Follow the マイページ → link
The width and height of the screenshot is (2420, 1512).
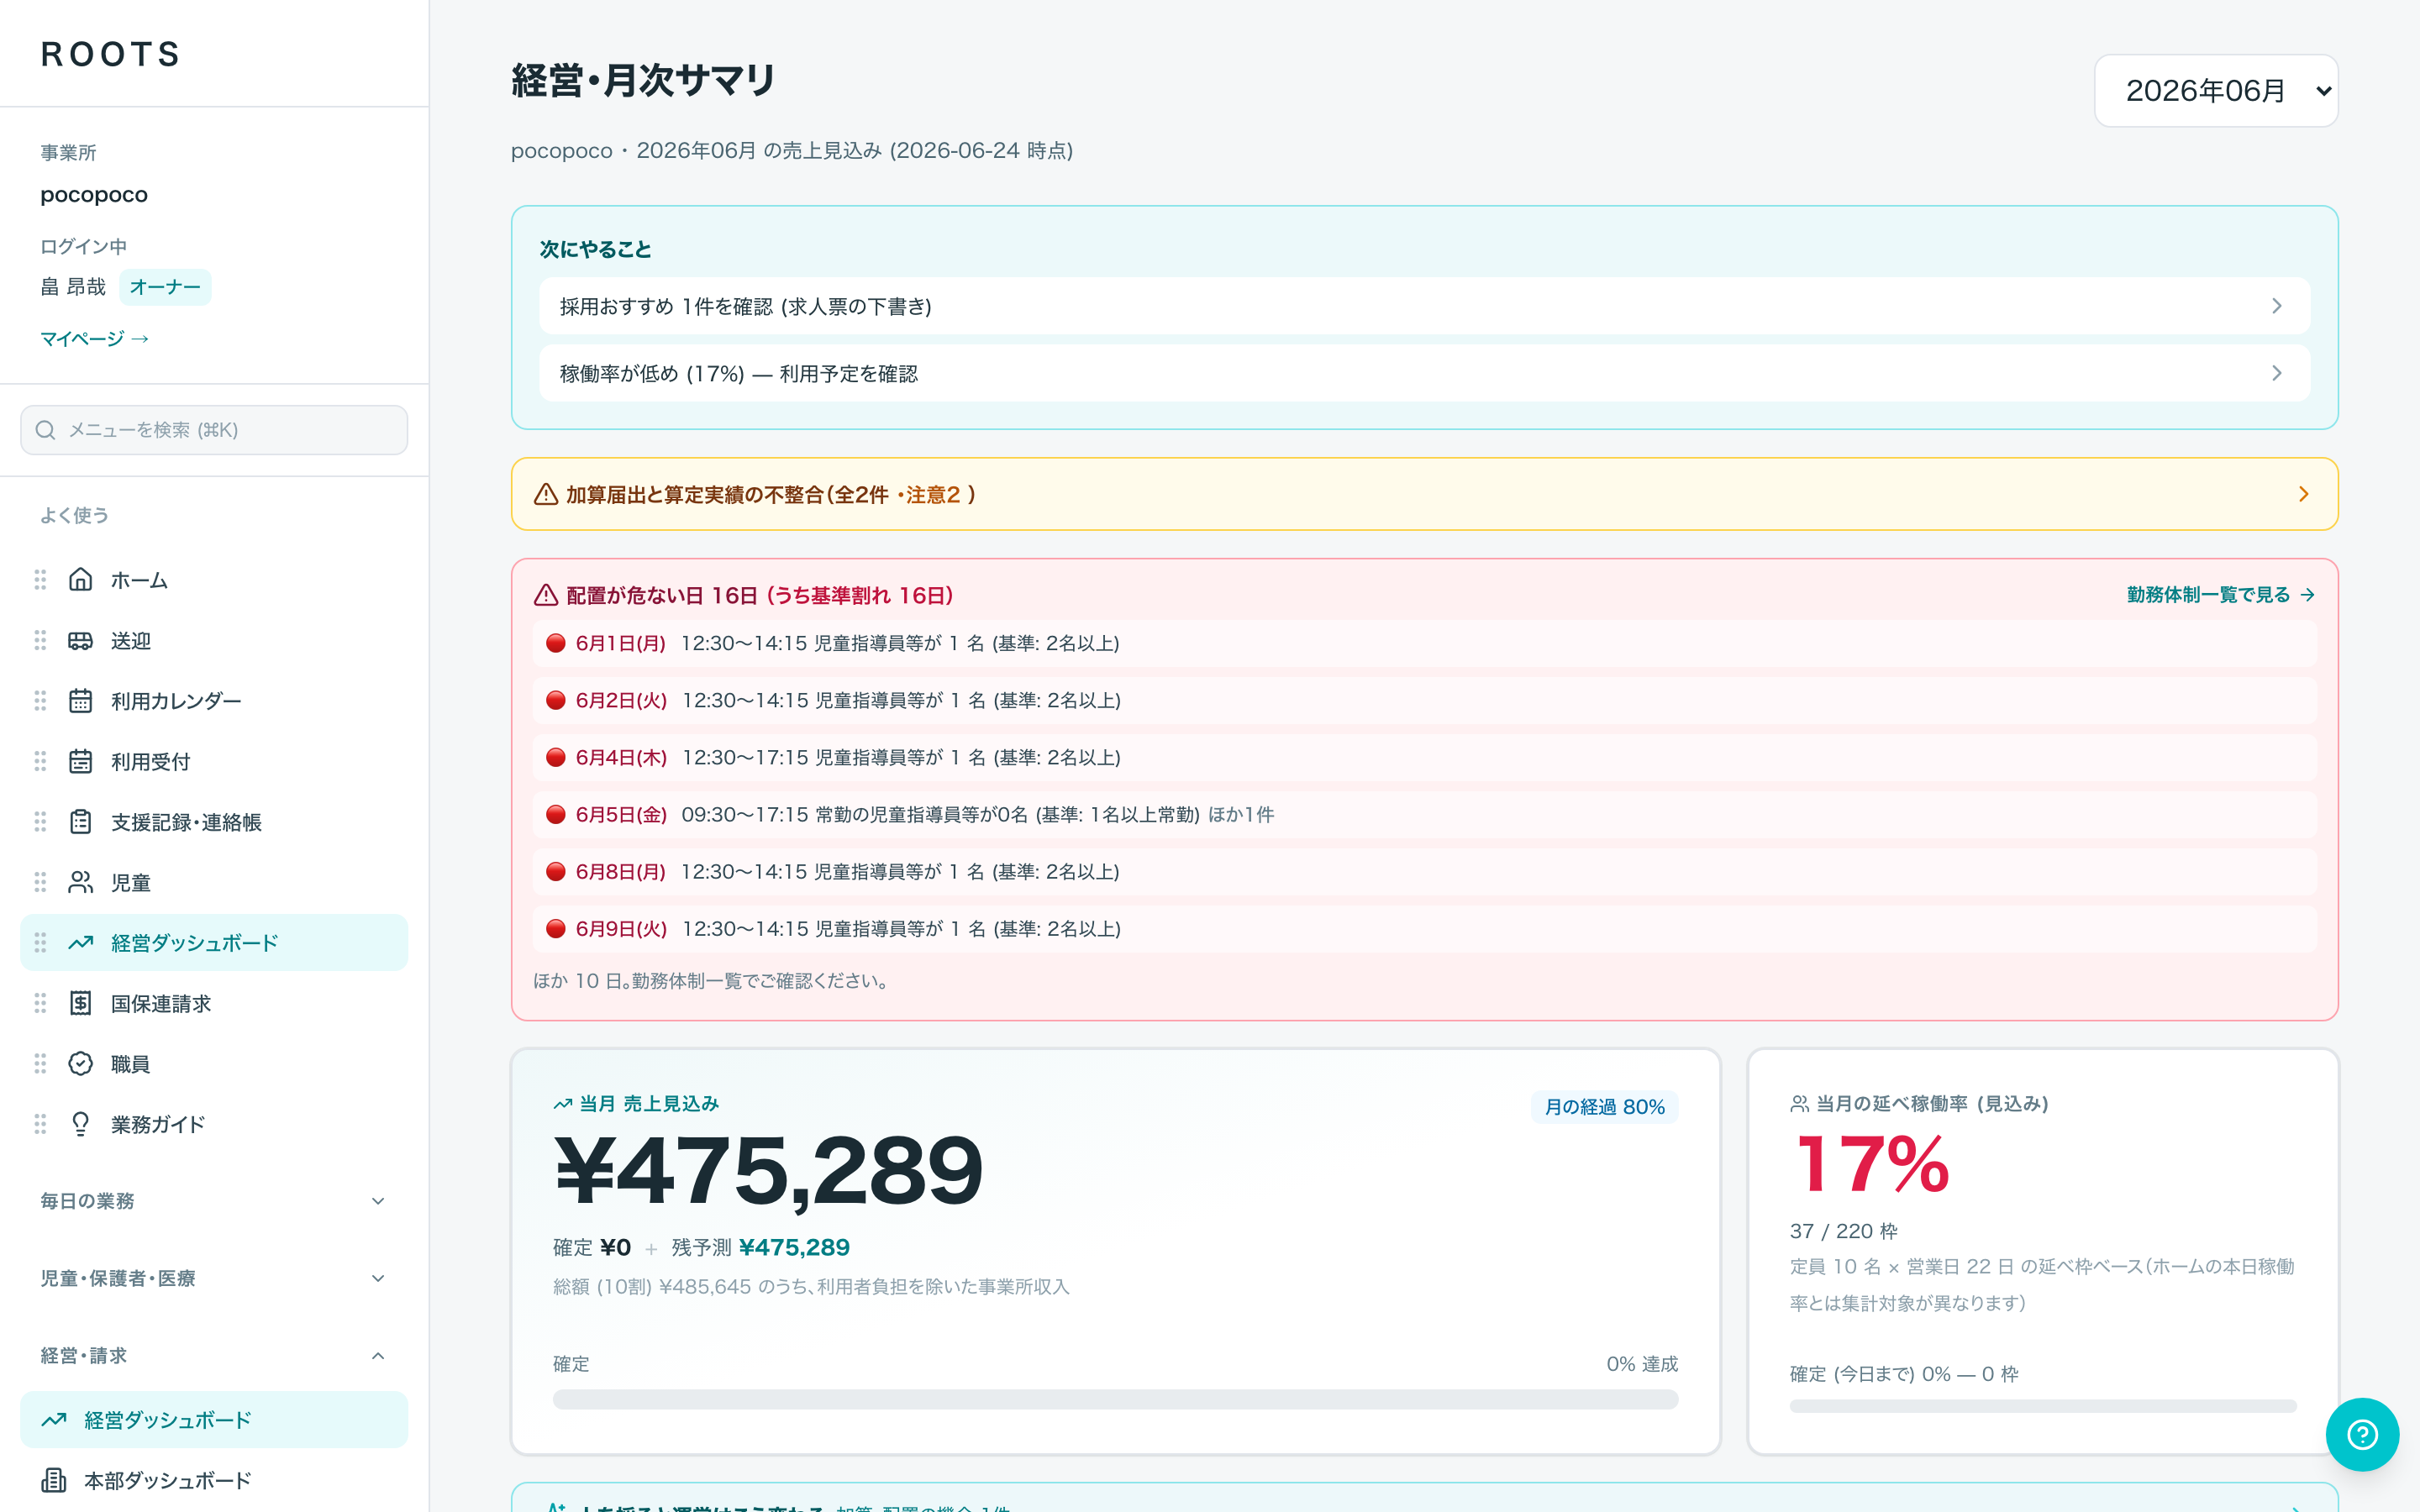click(x=95, y=339)
